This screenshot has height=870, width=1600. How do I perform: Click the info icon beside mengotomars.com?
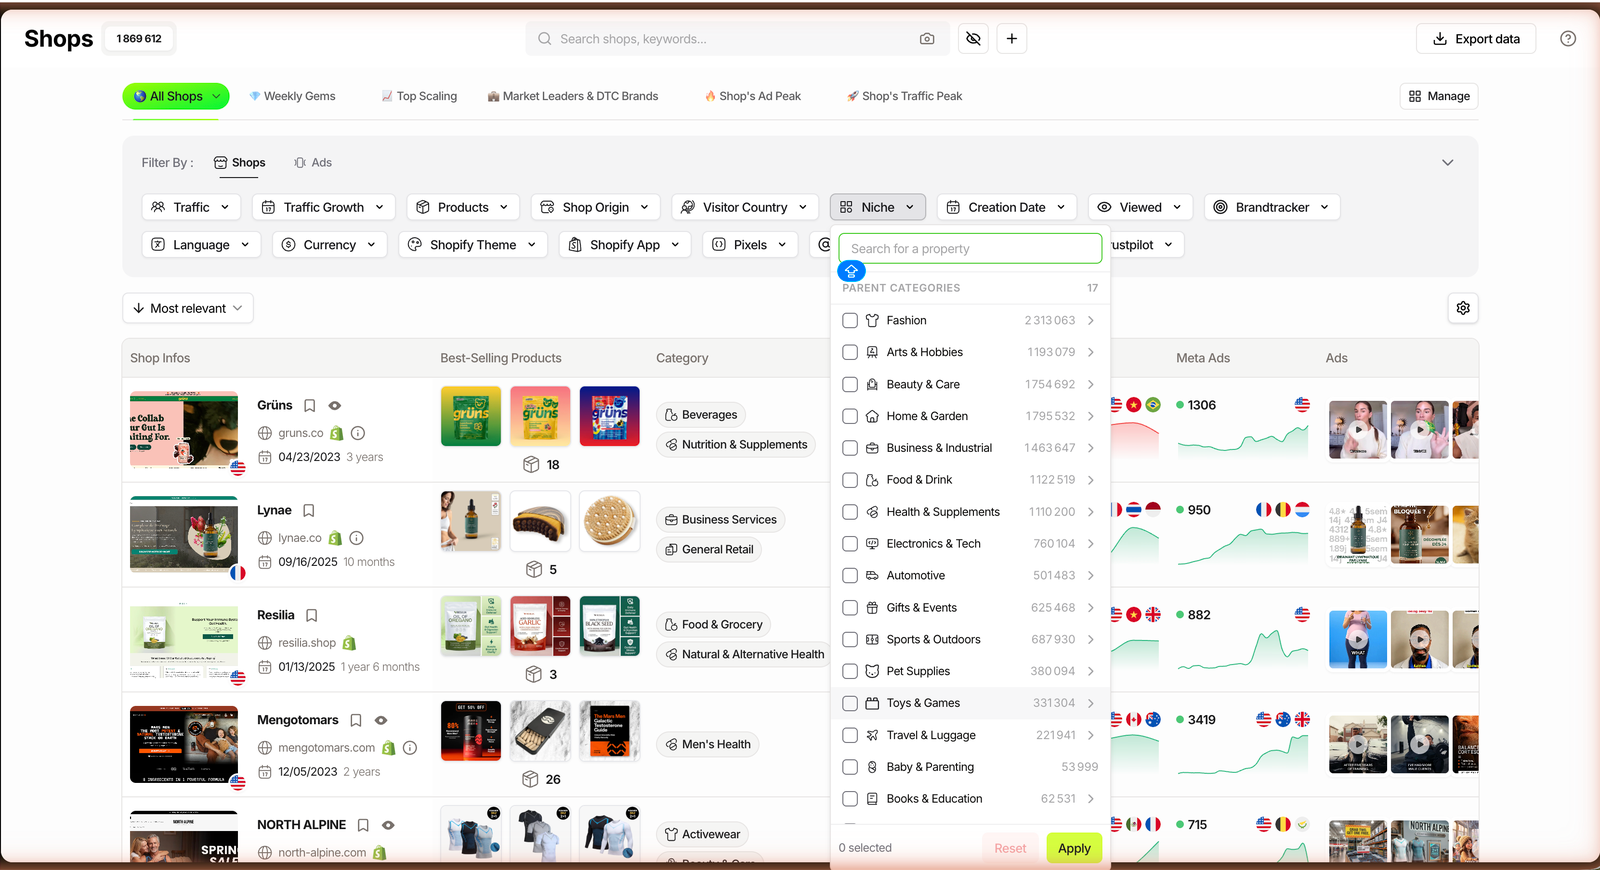coord(410,748)
